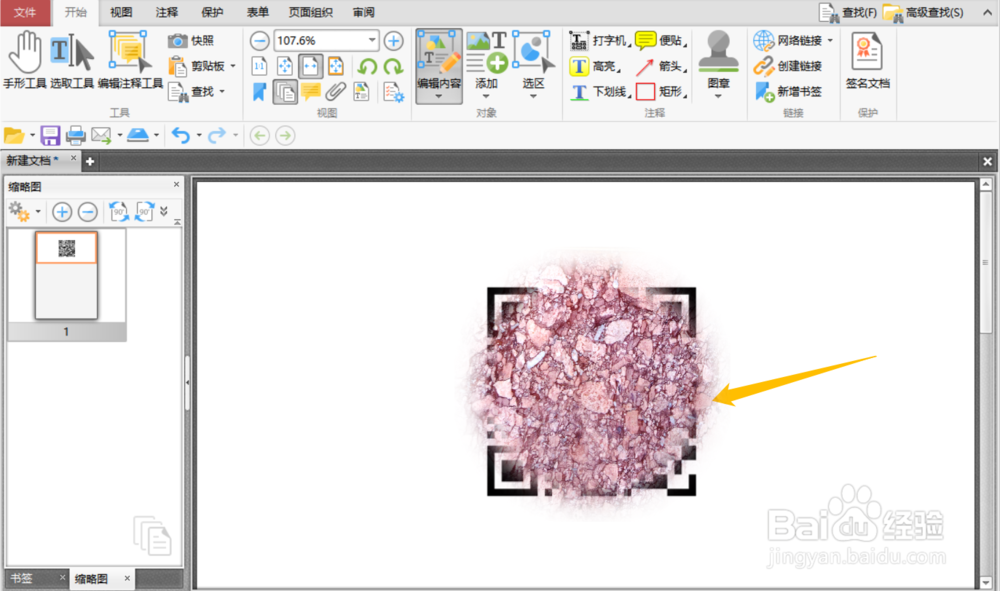
Task: Click the scanner icon in quick toolbar
Action: point(138,136)
